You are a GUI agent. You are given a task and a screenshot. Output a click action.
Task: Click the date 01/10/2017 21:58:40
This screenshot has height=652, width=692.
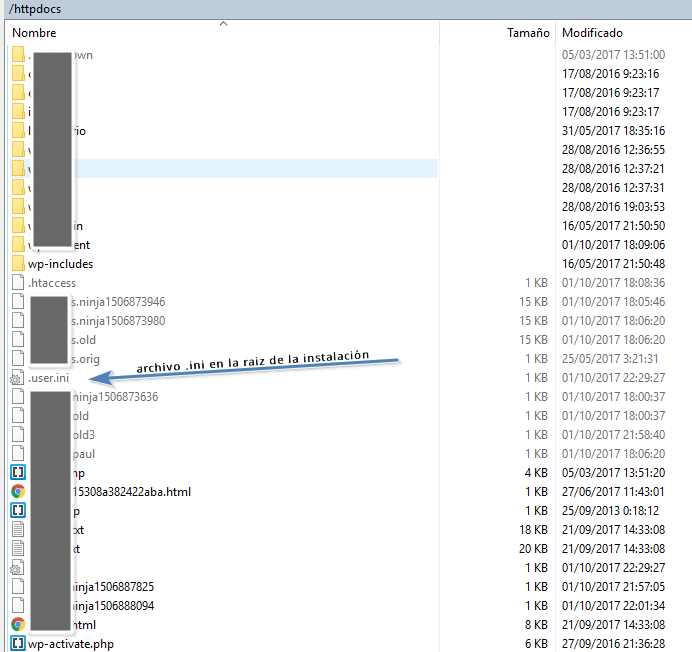coord(613,435)
